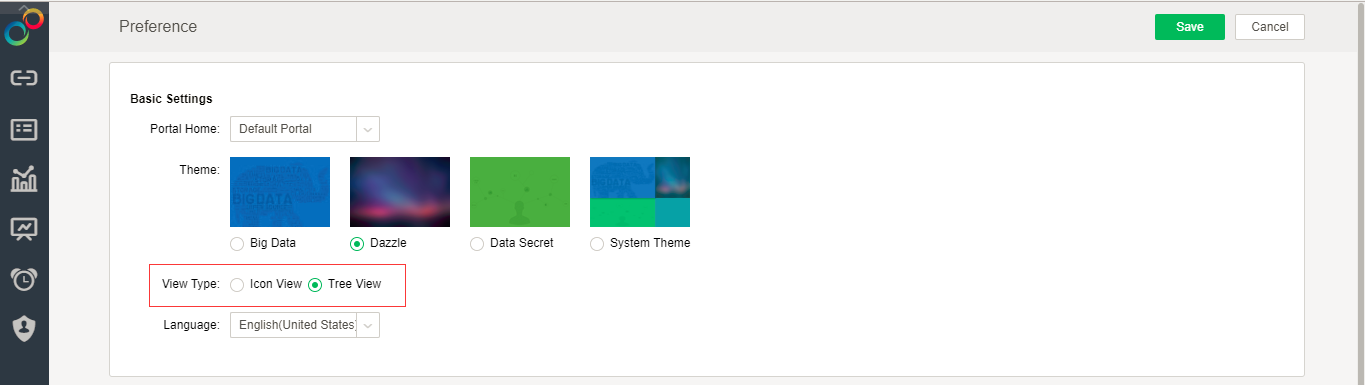The height and width of the screenshot is (385, 1365).
Task: Open the Language dropdown arrow
Action: point(368,325)
